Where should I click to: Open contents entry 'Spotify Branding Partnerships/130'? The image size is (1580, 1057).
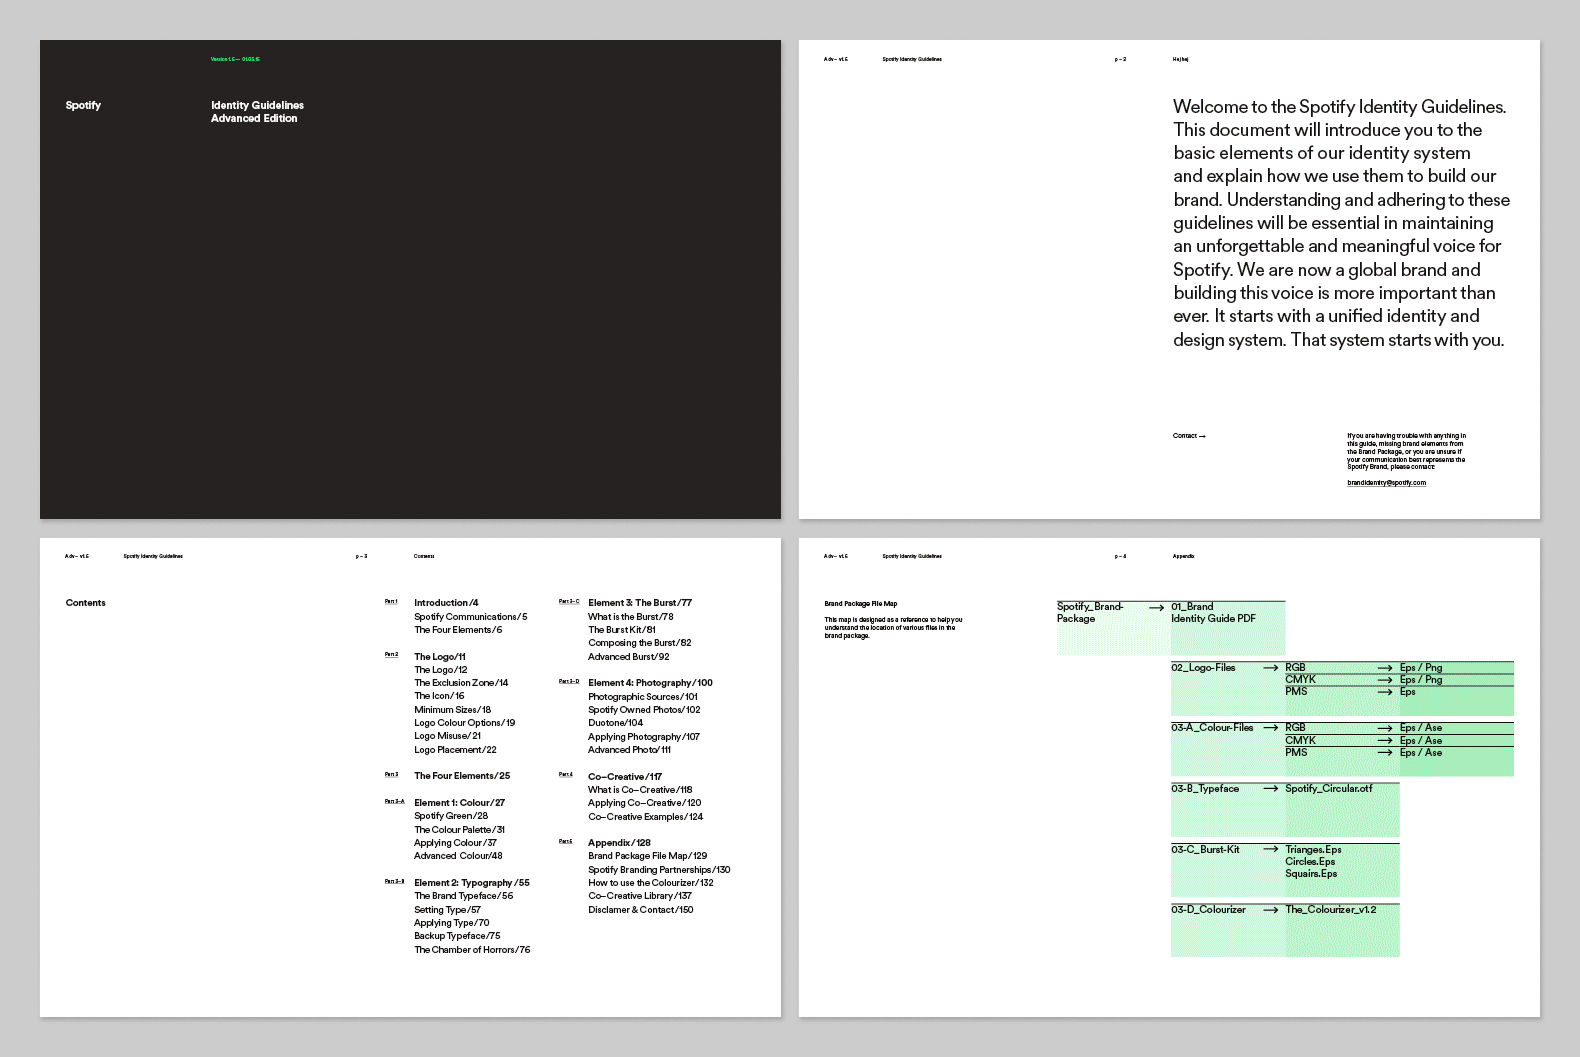click(x=659, y=870)
